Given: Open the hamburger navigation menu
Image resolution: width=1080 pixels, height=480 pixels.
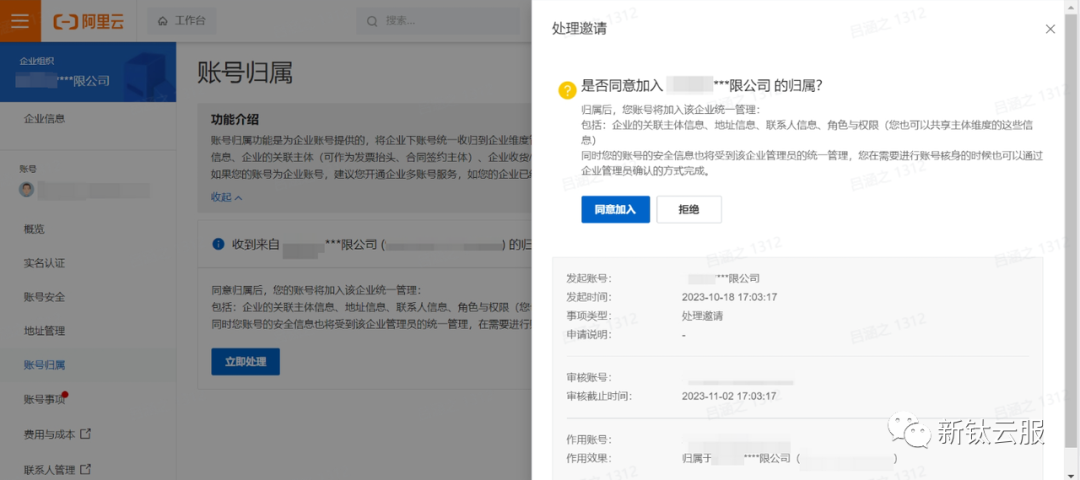Looking at the screenshot, I should pyautogui.click(x=20, y=21).
